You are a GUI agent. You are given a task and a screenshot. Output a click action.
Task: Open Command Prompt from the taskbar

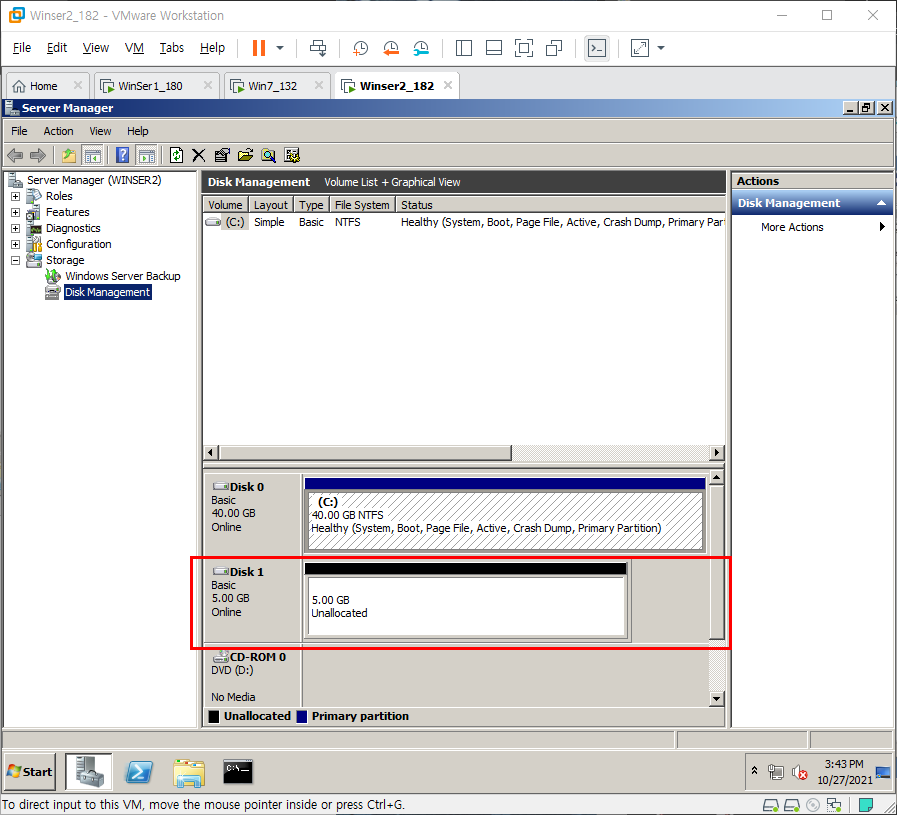238,772
